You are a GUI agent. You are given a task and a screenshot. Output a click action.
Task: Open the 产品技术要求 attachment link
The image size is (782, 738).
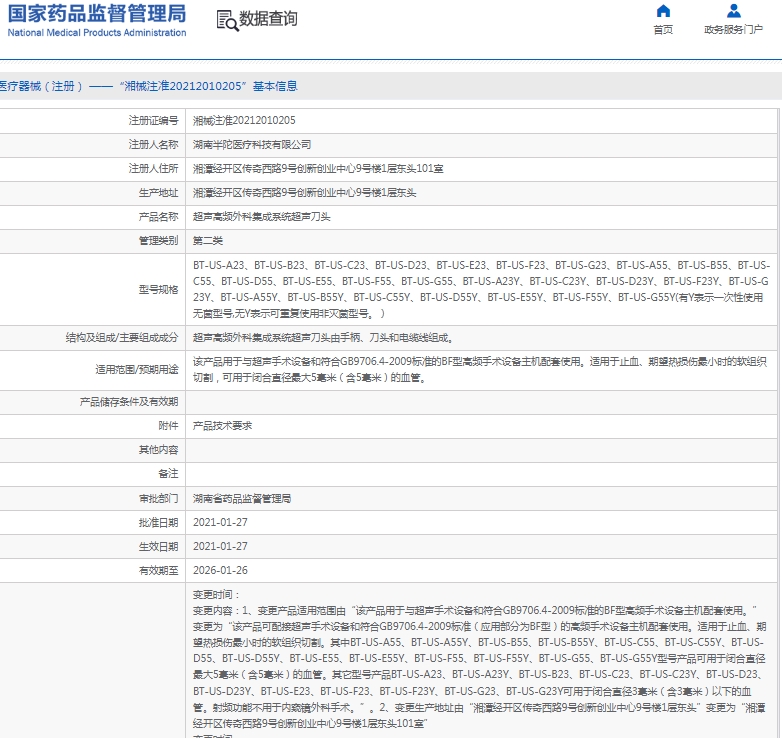point(222,426)
